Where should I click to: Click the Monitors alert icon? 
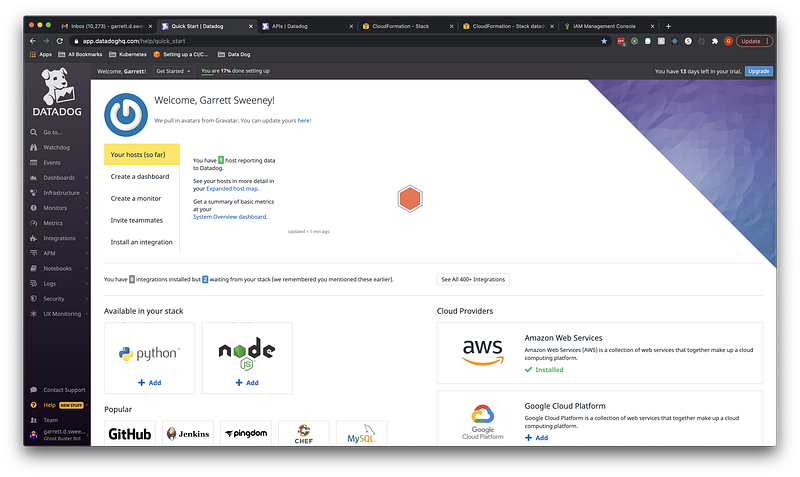tap(34, 208)
